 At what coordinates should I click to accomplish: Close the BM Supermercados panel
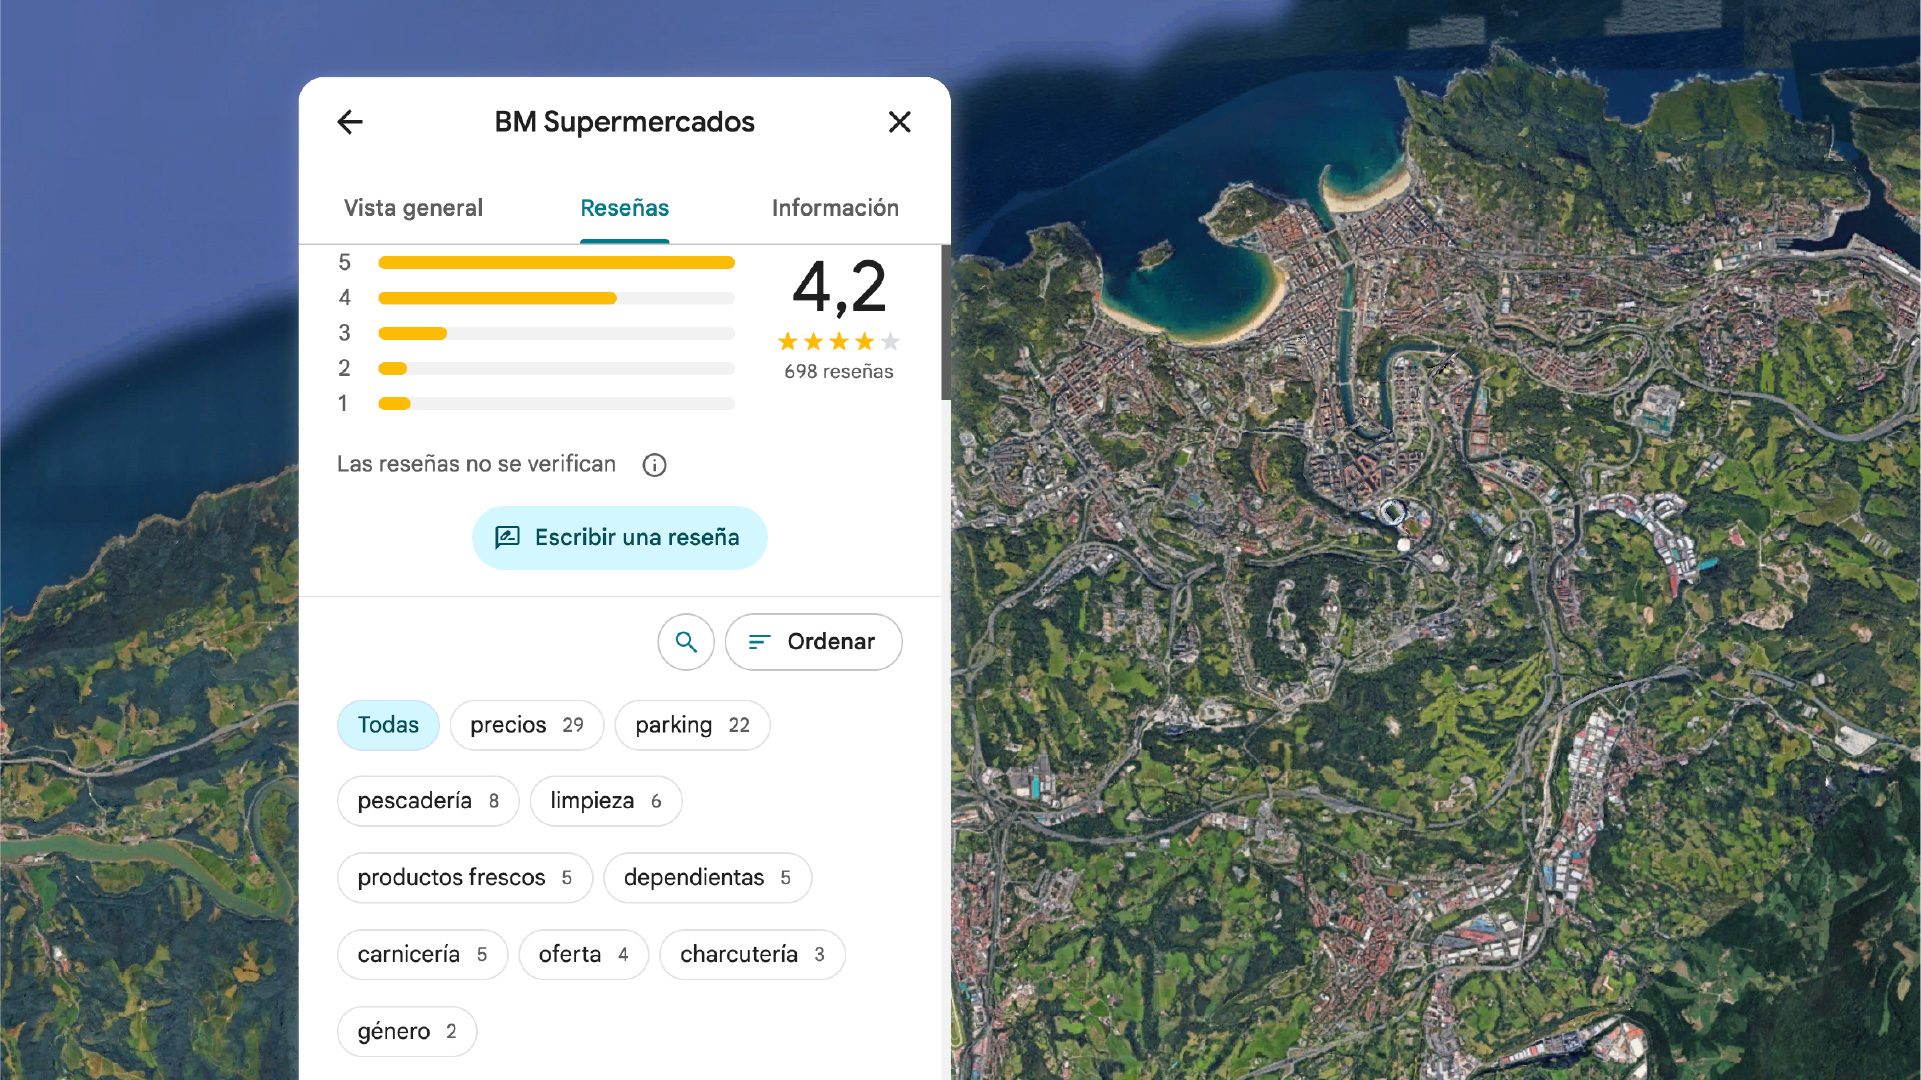(900, 122)
